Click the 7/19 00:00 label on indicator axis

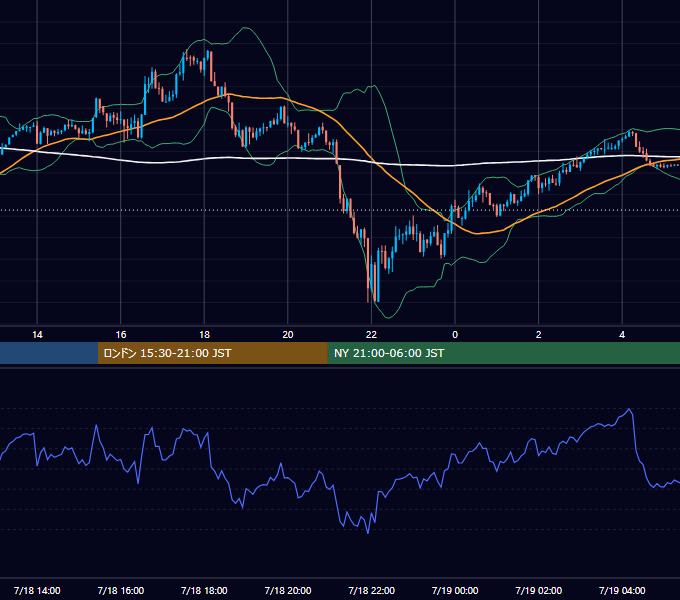tap(455, 590)
